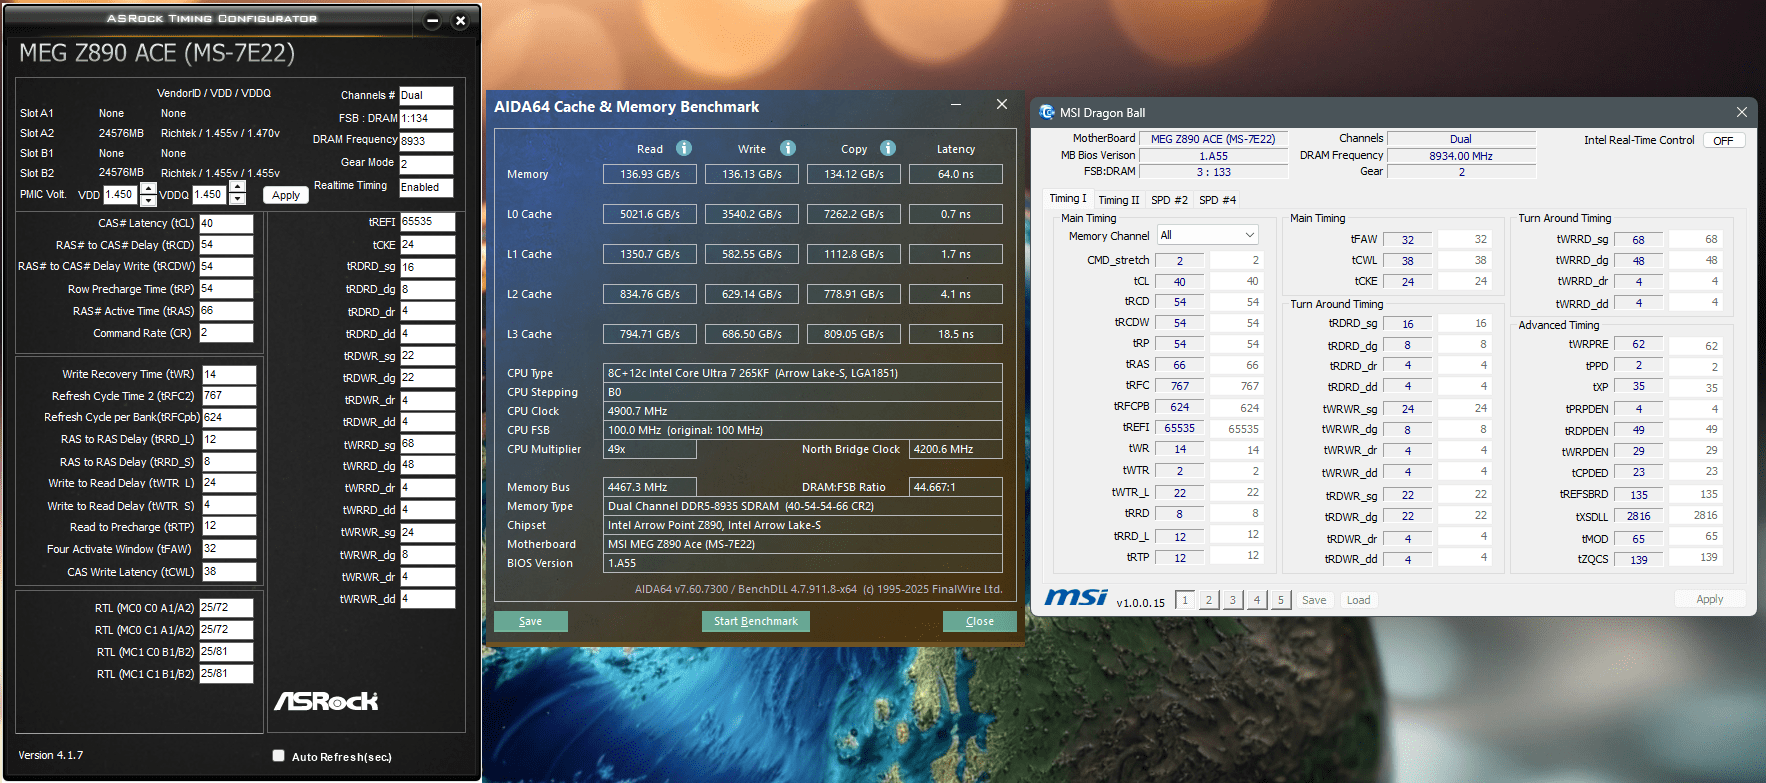1766x783 pixels.
Task: Click the Memory Read 136.93 GB/s result
Action: pos(650,174)
